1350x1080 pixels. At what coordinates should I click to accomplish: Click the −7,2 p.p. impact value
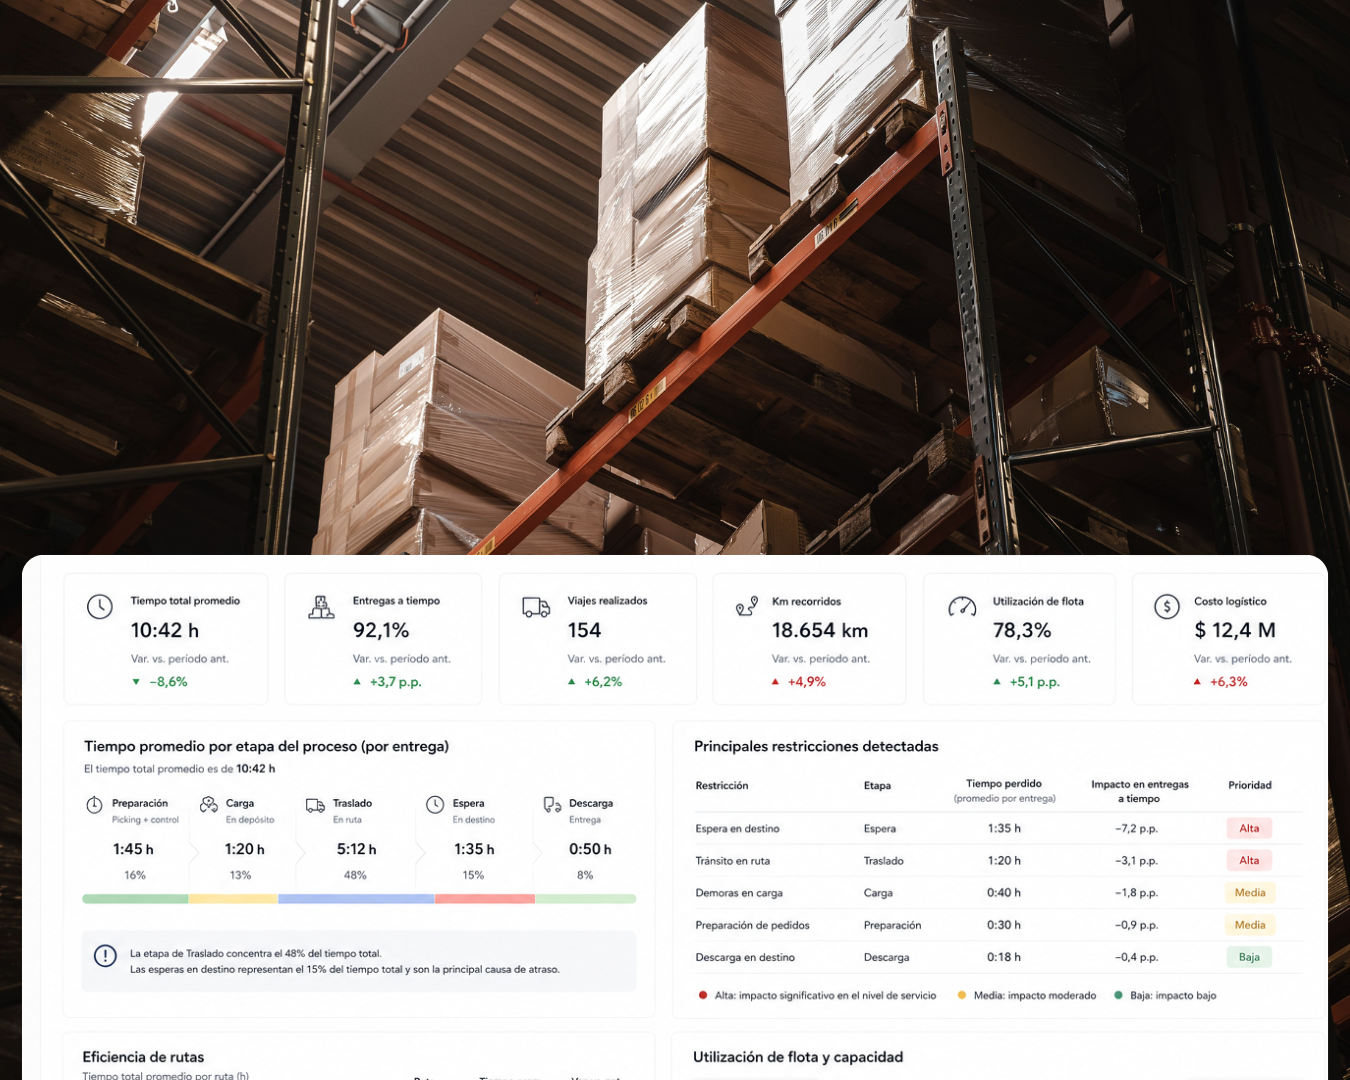[x=1137, y=829]
